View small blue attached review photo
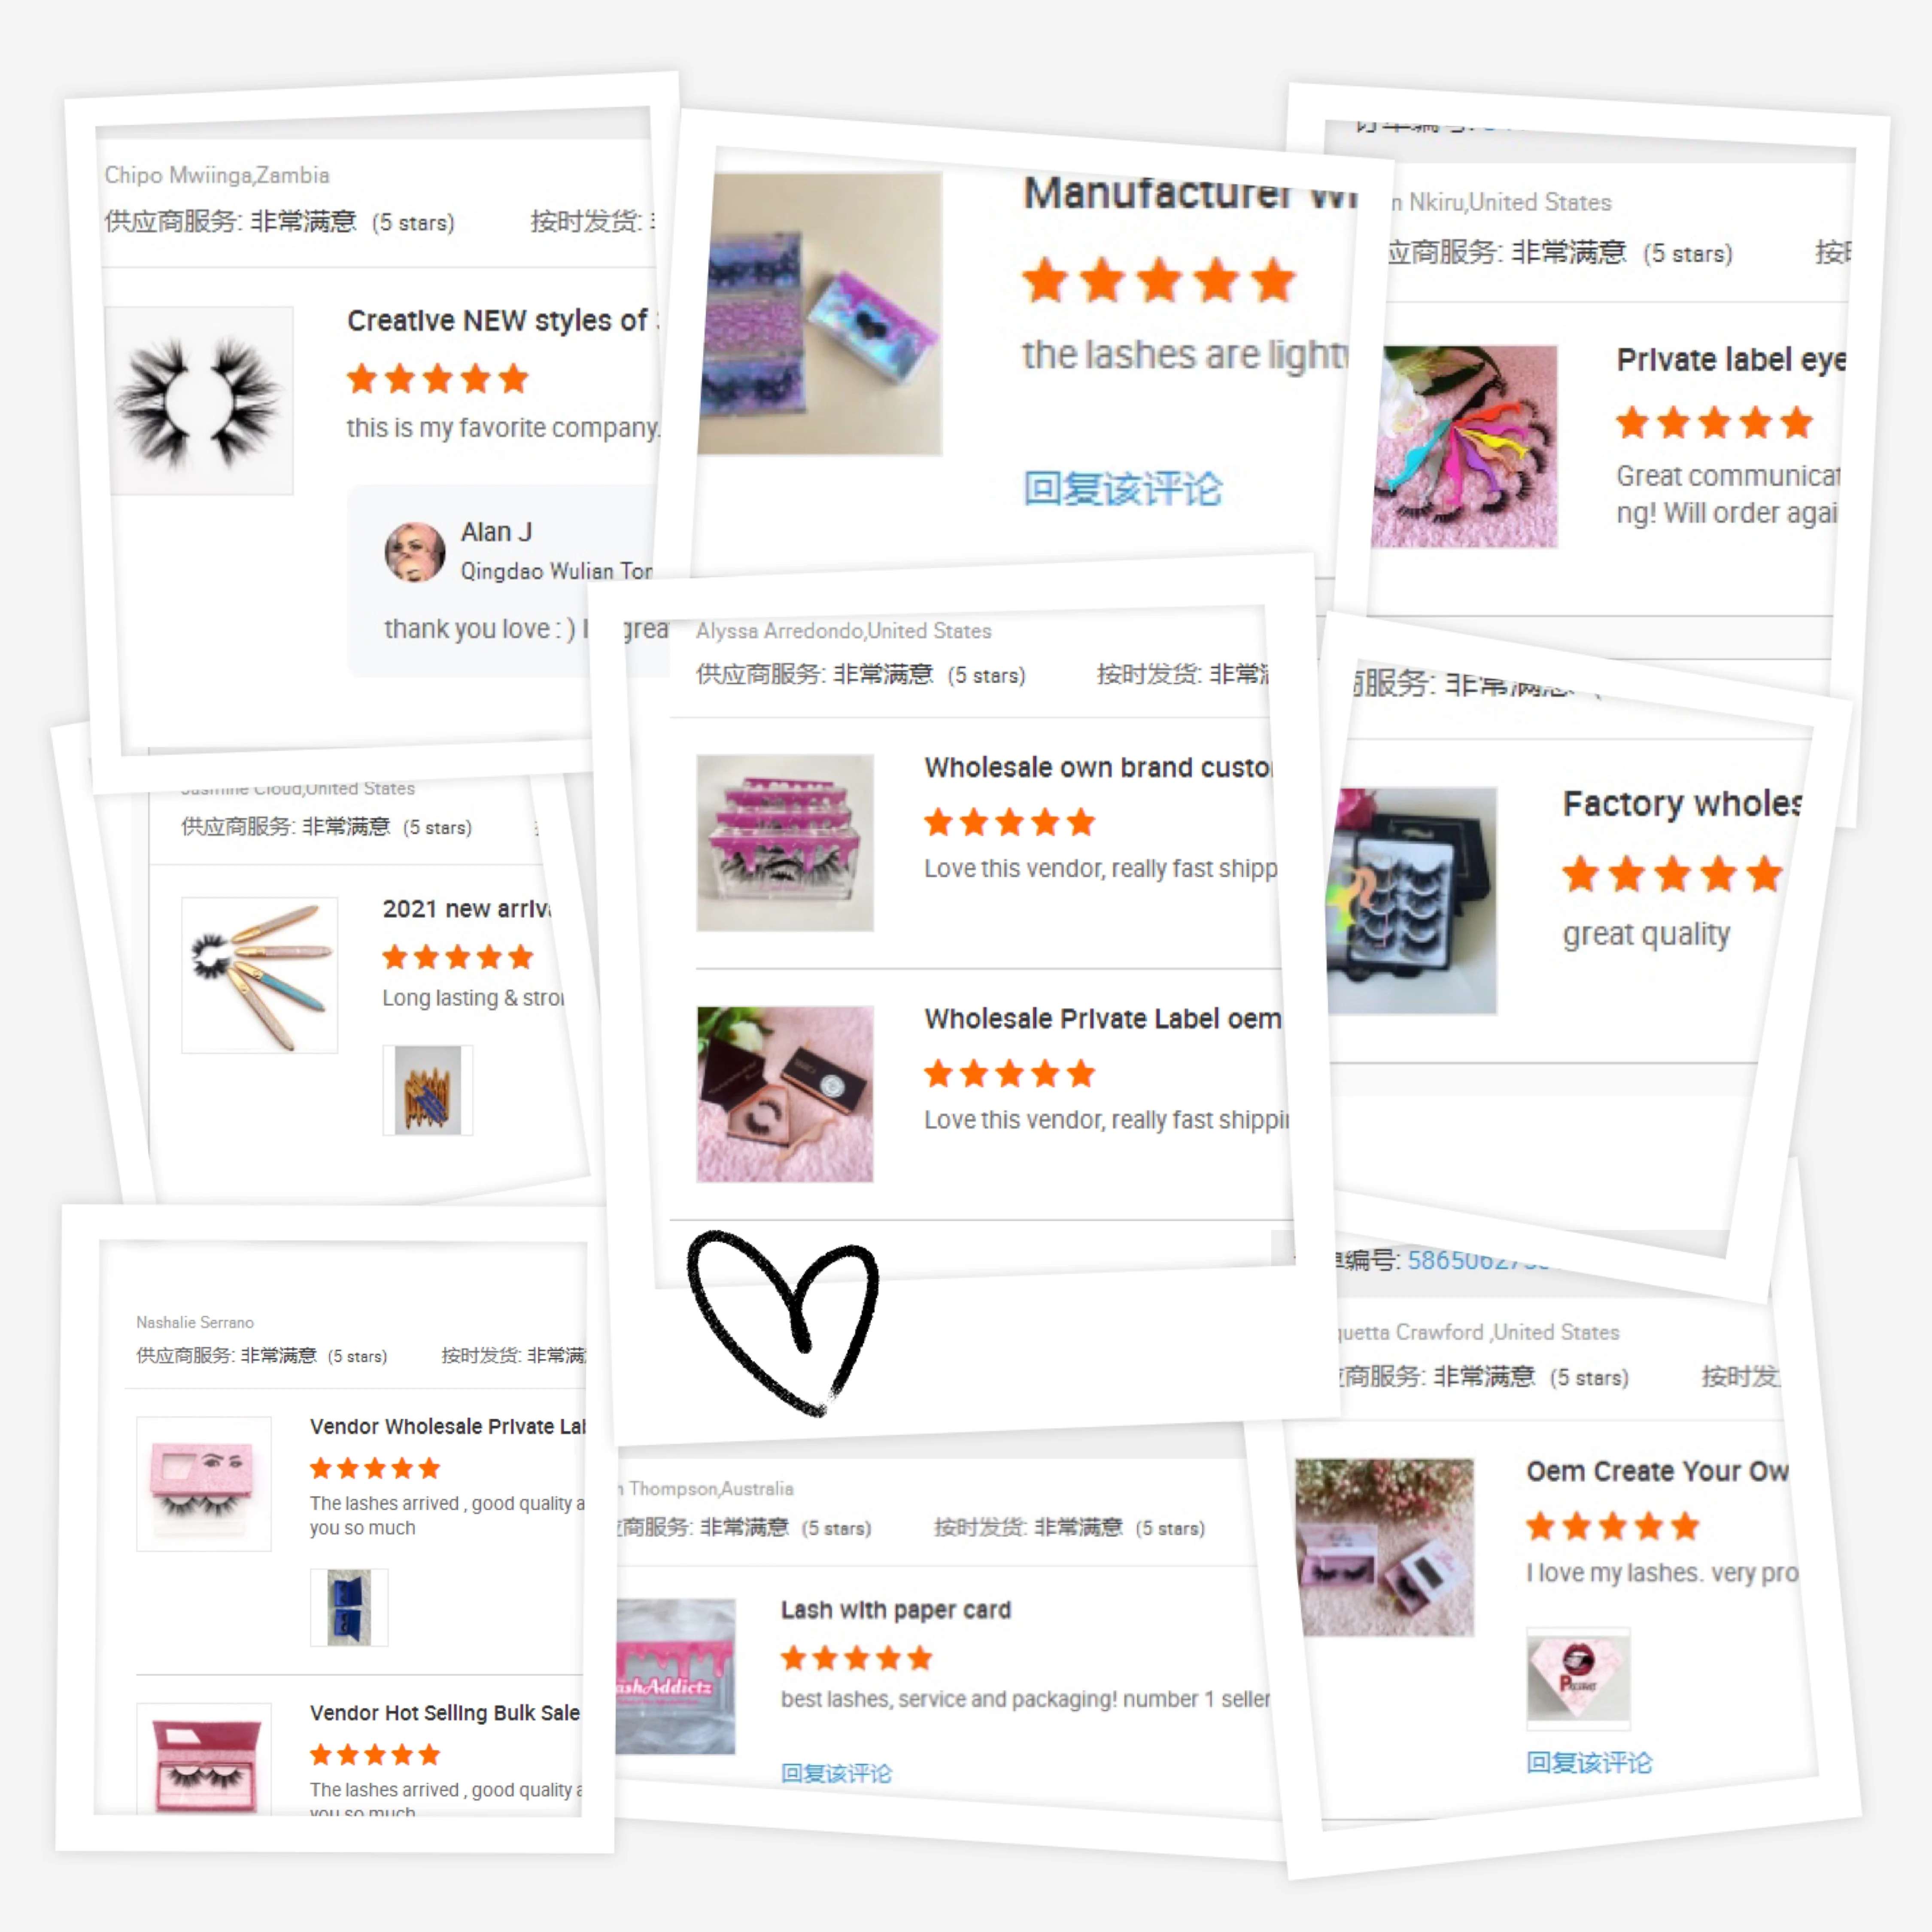This screenshot has height=1932, width=1932. pos(349,1608)
